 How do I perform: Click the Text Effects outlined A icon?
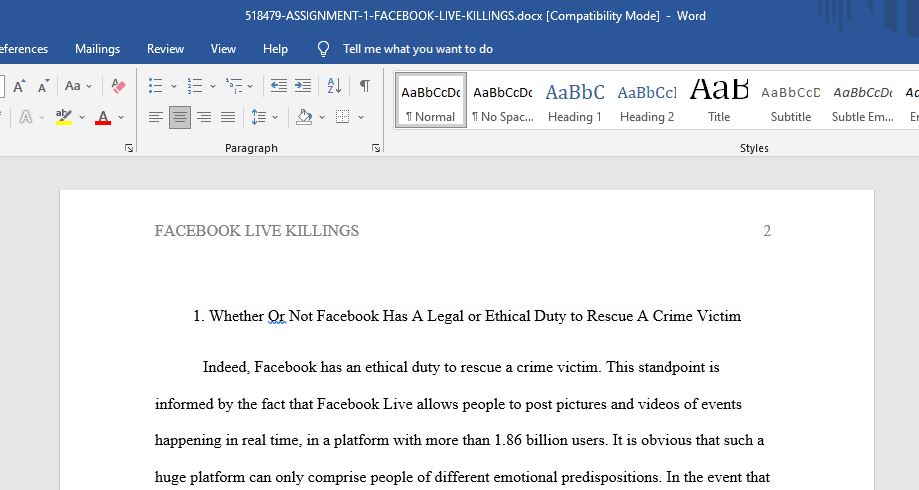(x=26, y=117)
